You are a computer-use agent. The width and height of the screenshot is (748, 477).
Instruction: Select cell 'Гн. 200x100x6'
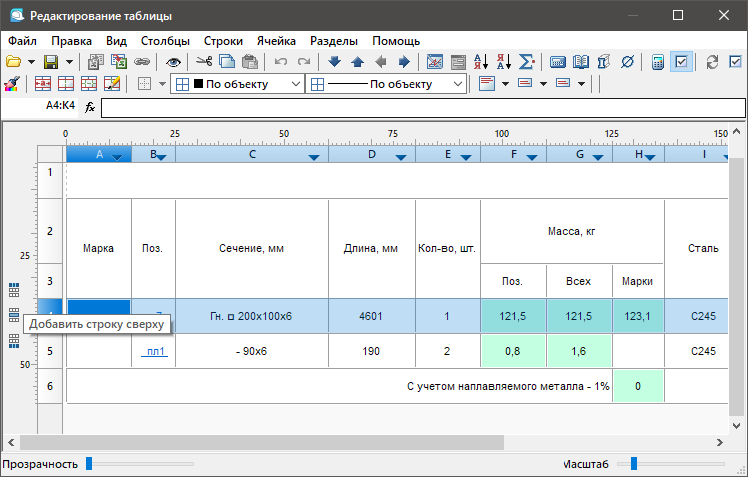pos(251,316)
